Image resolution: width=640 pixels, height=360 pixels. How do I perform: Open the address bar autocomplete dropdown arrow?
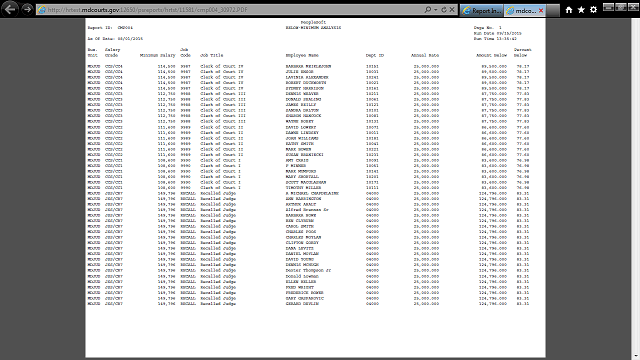(x=436, y=9)
